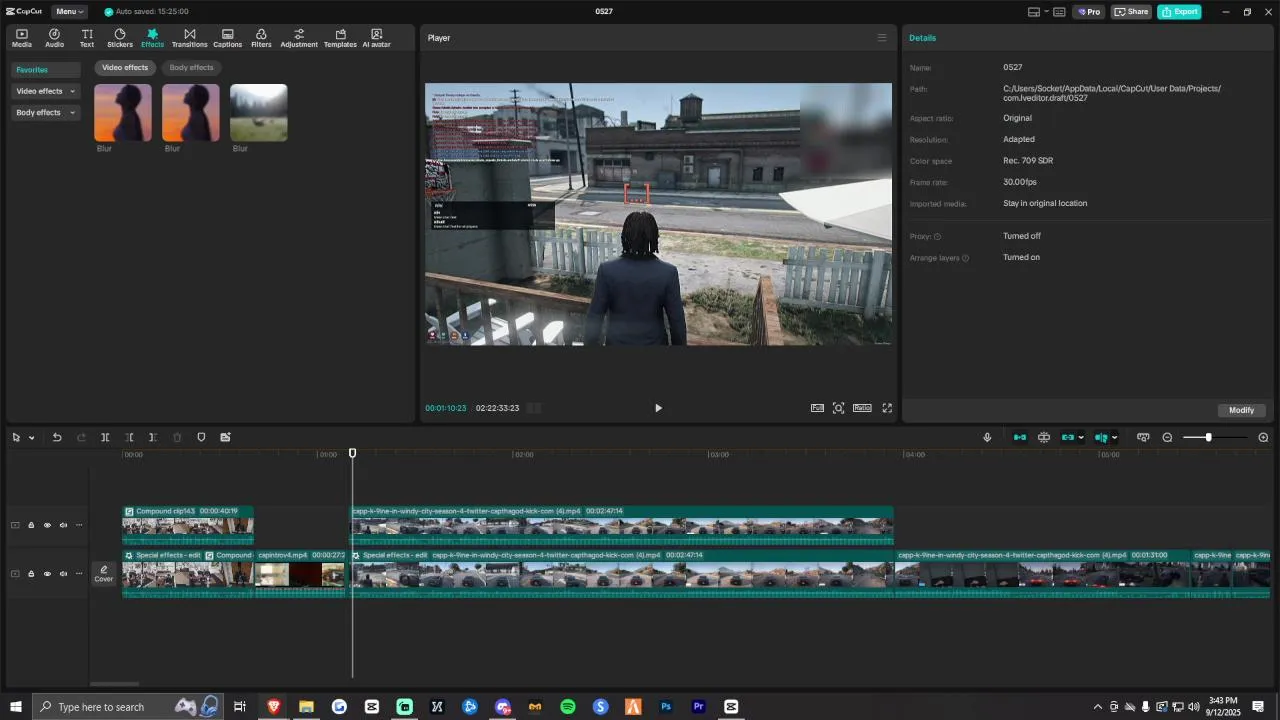Image resolution: width=1280 pixels, height=720 pixels.
Task: Enter fullscreen player view
Action: point(887,408)
